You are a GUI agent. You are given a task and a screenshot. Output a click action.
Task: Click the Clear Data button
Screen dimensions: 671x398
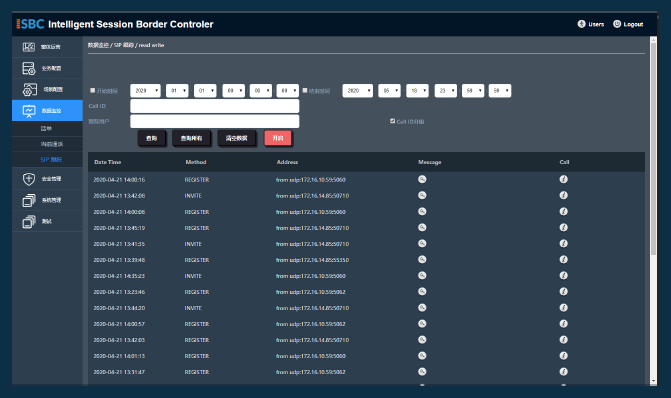237,138
